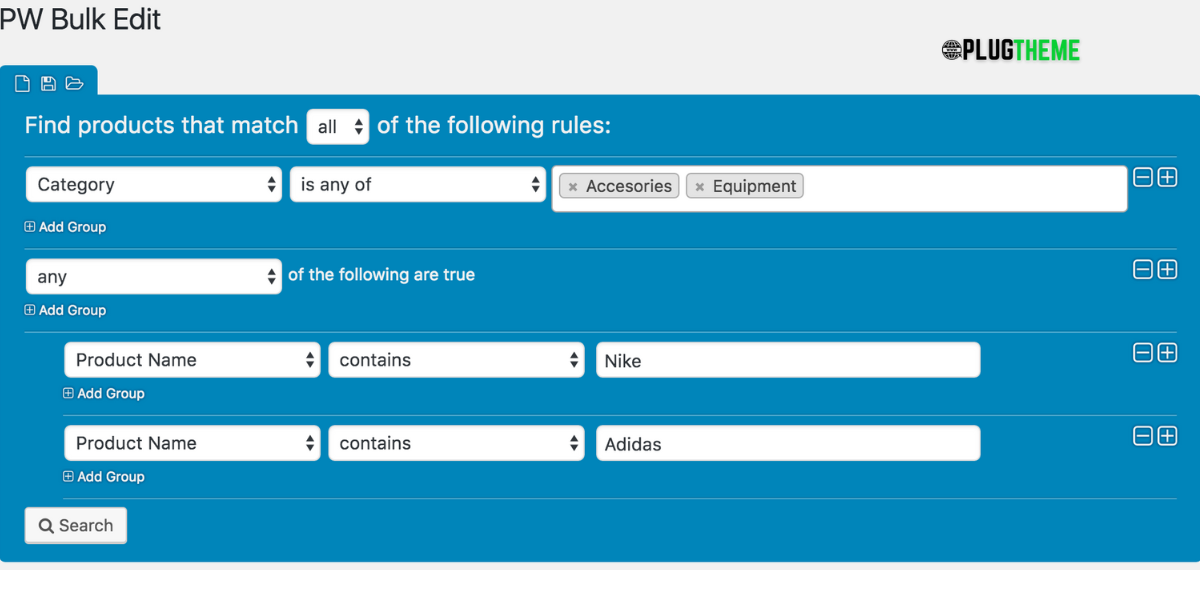Click the new filter document icon
1200x600 pixels.
click(22, 83)
